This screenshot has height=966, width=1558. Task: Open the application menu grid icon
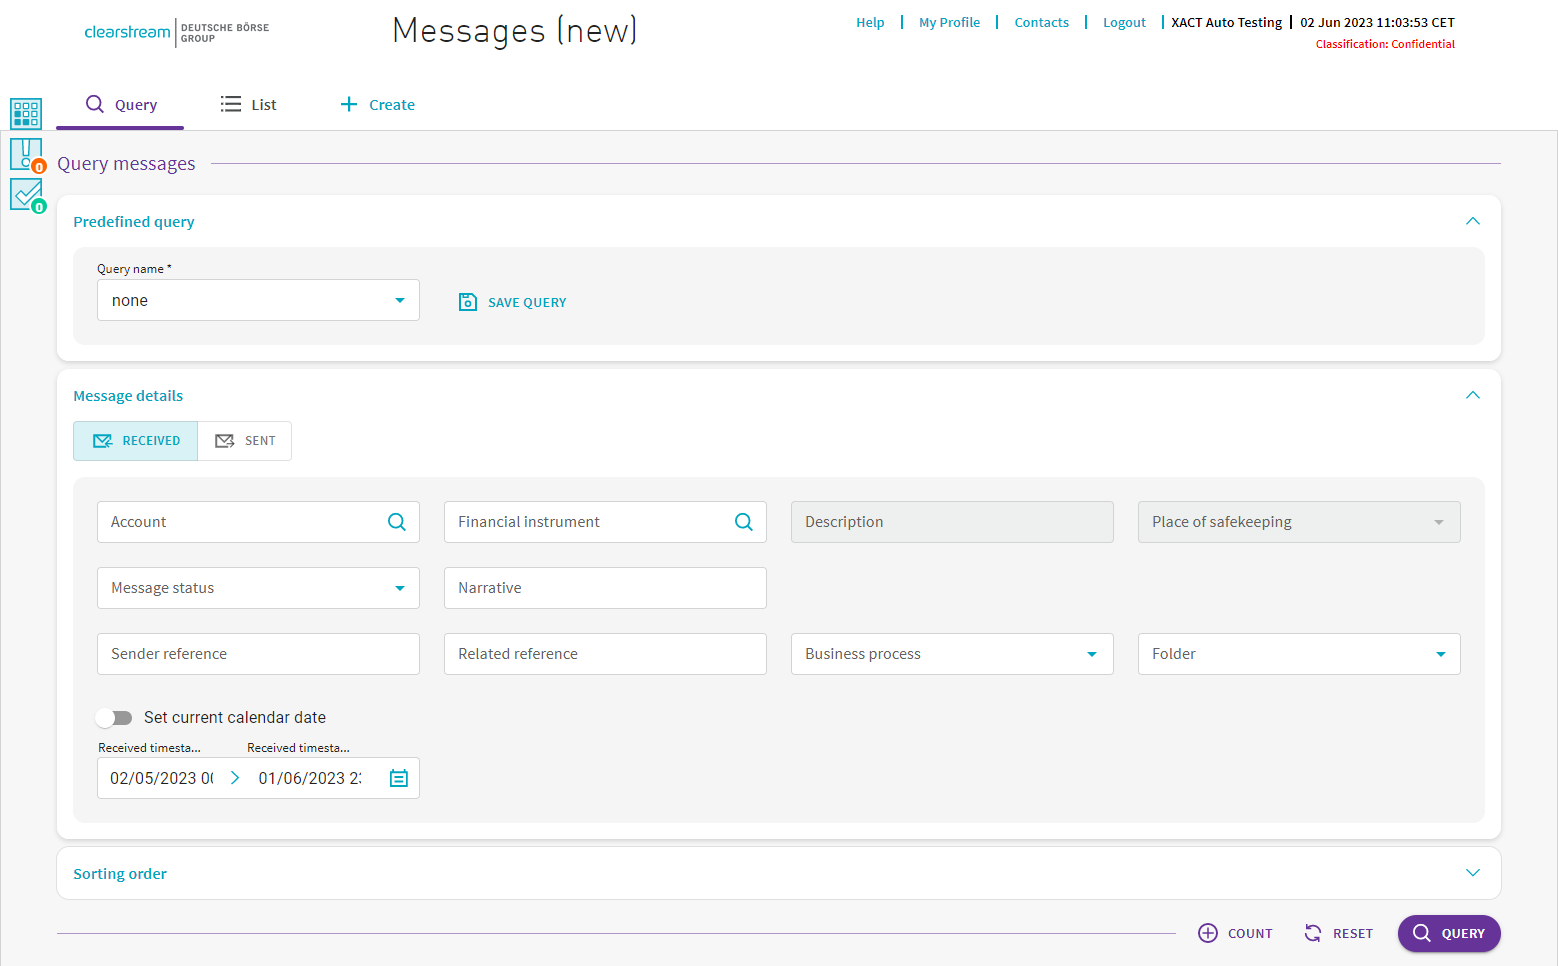tap(25, 113)
